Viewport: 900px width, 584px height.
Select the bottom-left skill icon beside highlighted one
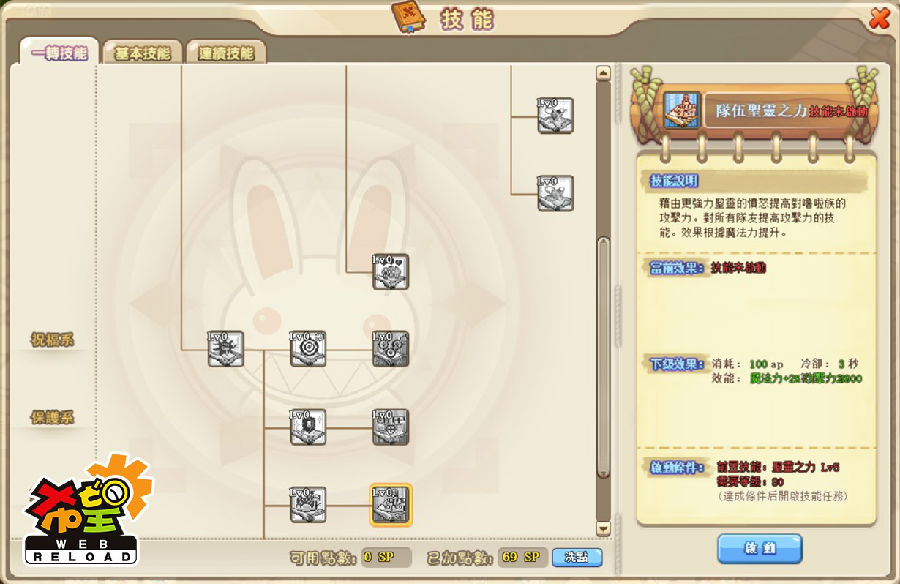pos(308,505)
